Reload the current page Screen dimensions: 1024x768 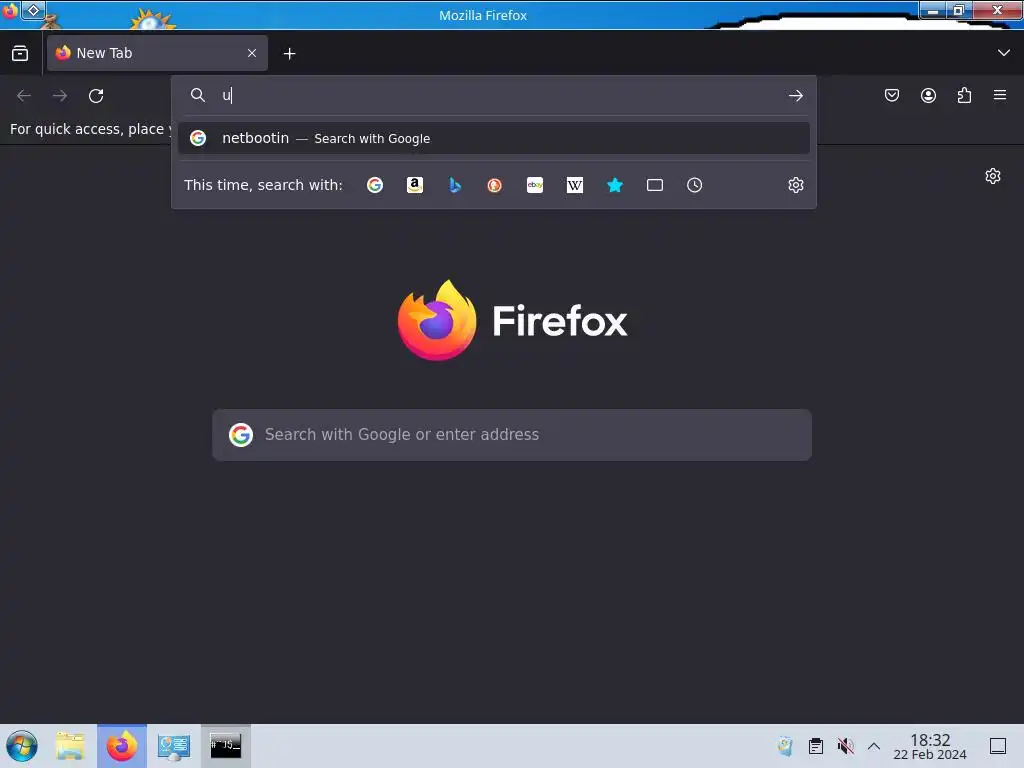pyautogui.click(x=96, y=96)
